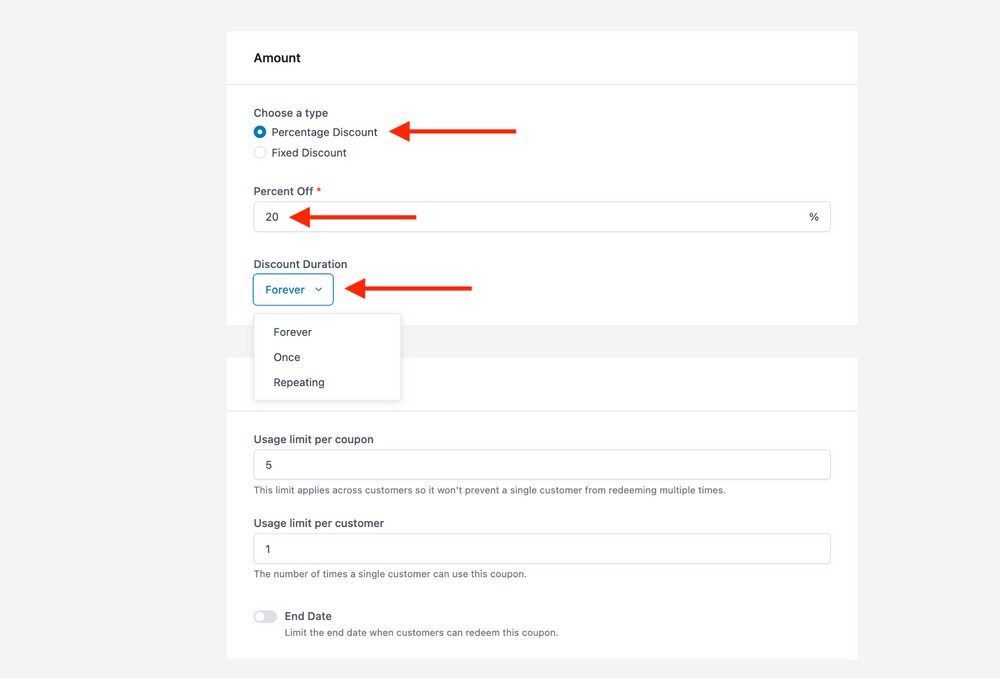Click the Fixed Discount label text
The width and height of the screenshot is (1000, 678).
tap(309, 153)
